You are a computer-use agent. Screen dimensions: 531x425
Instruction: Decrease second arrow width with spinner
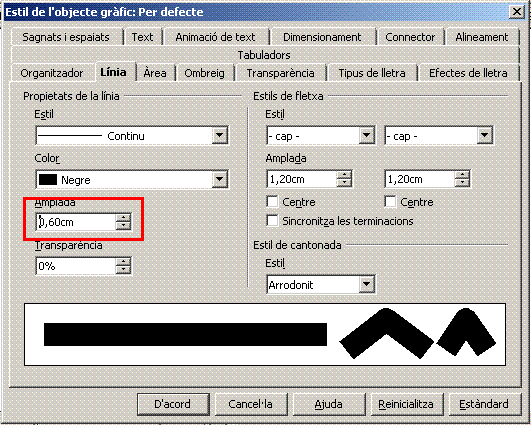point(462,183)
